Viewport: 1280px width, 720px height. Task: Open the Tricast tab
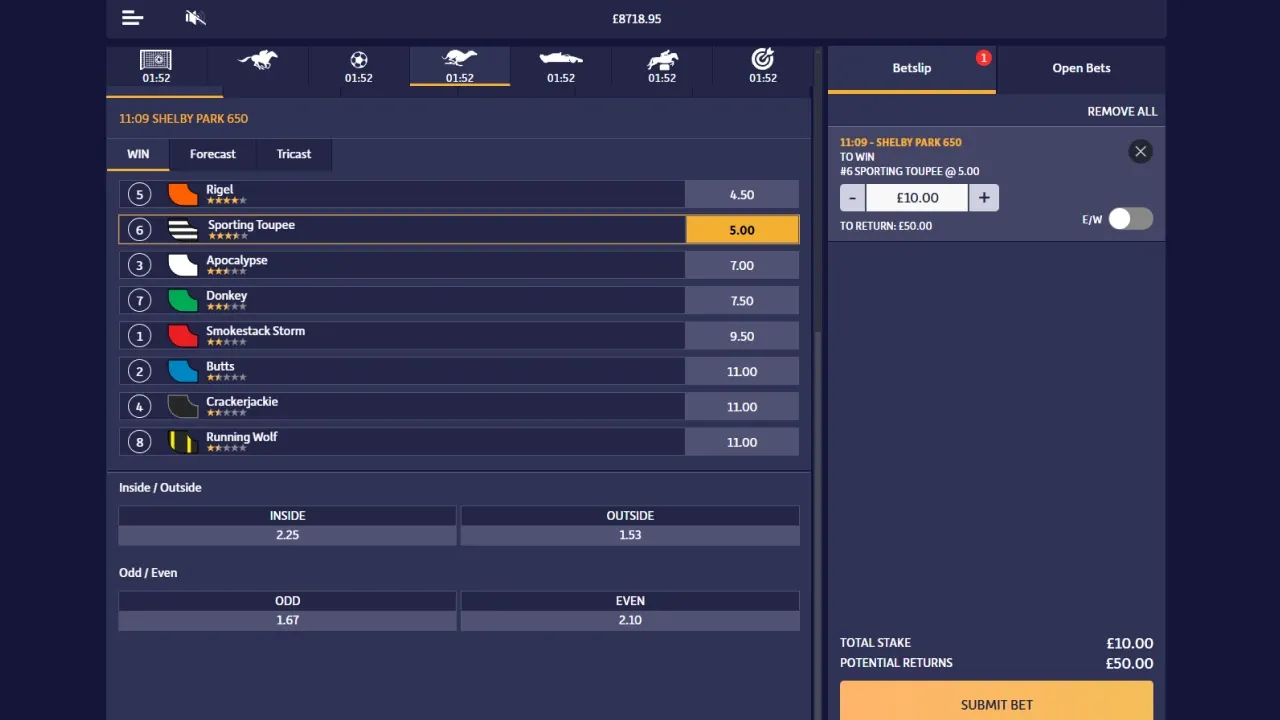pyautogui.click(x=294, y=154)
